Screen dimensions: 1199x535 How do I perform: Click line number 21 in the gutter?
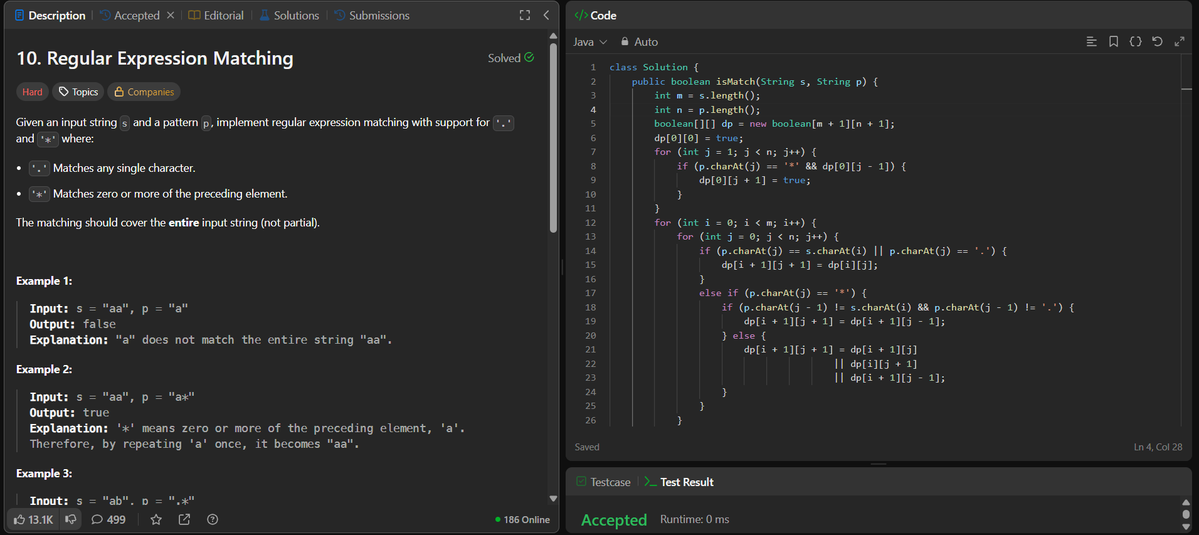point(592,349)
